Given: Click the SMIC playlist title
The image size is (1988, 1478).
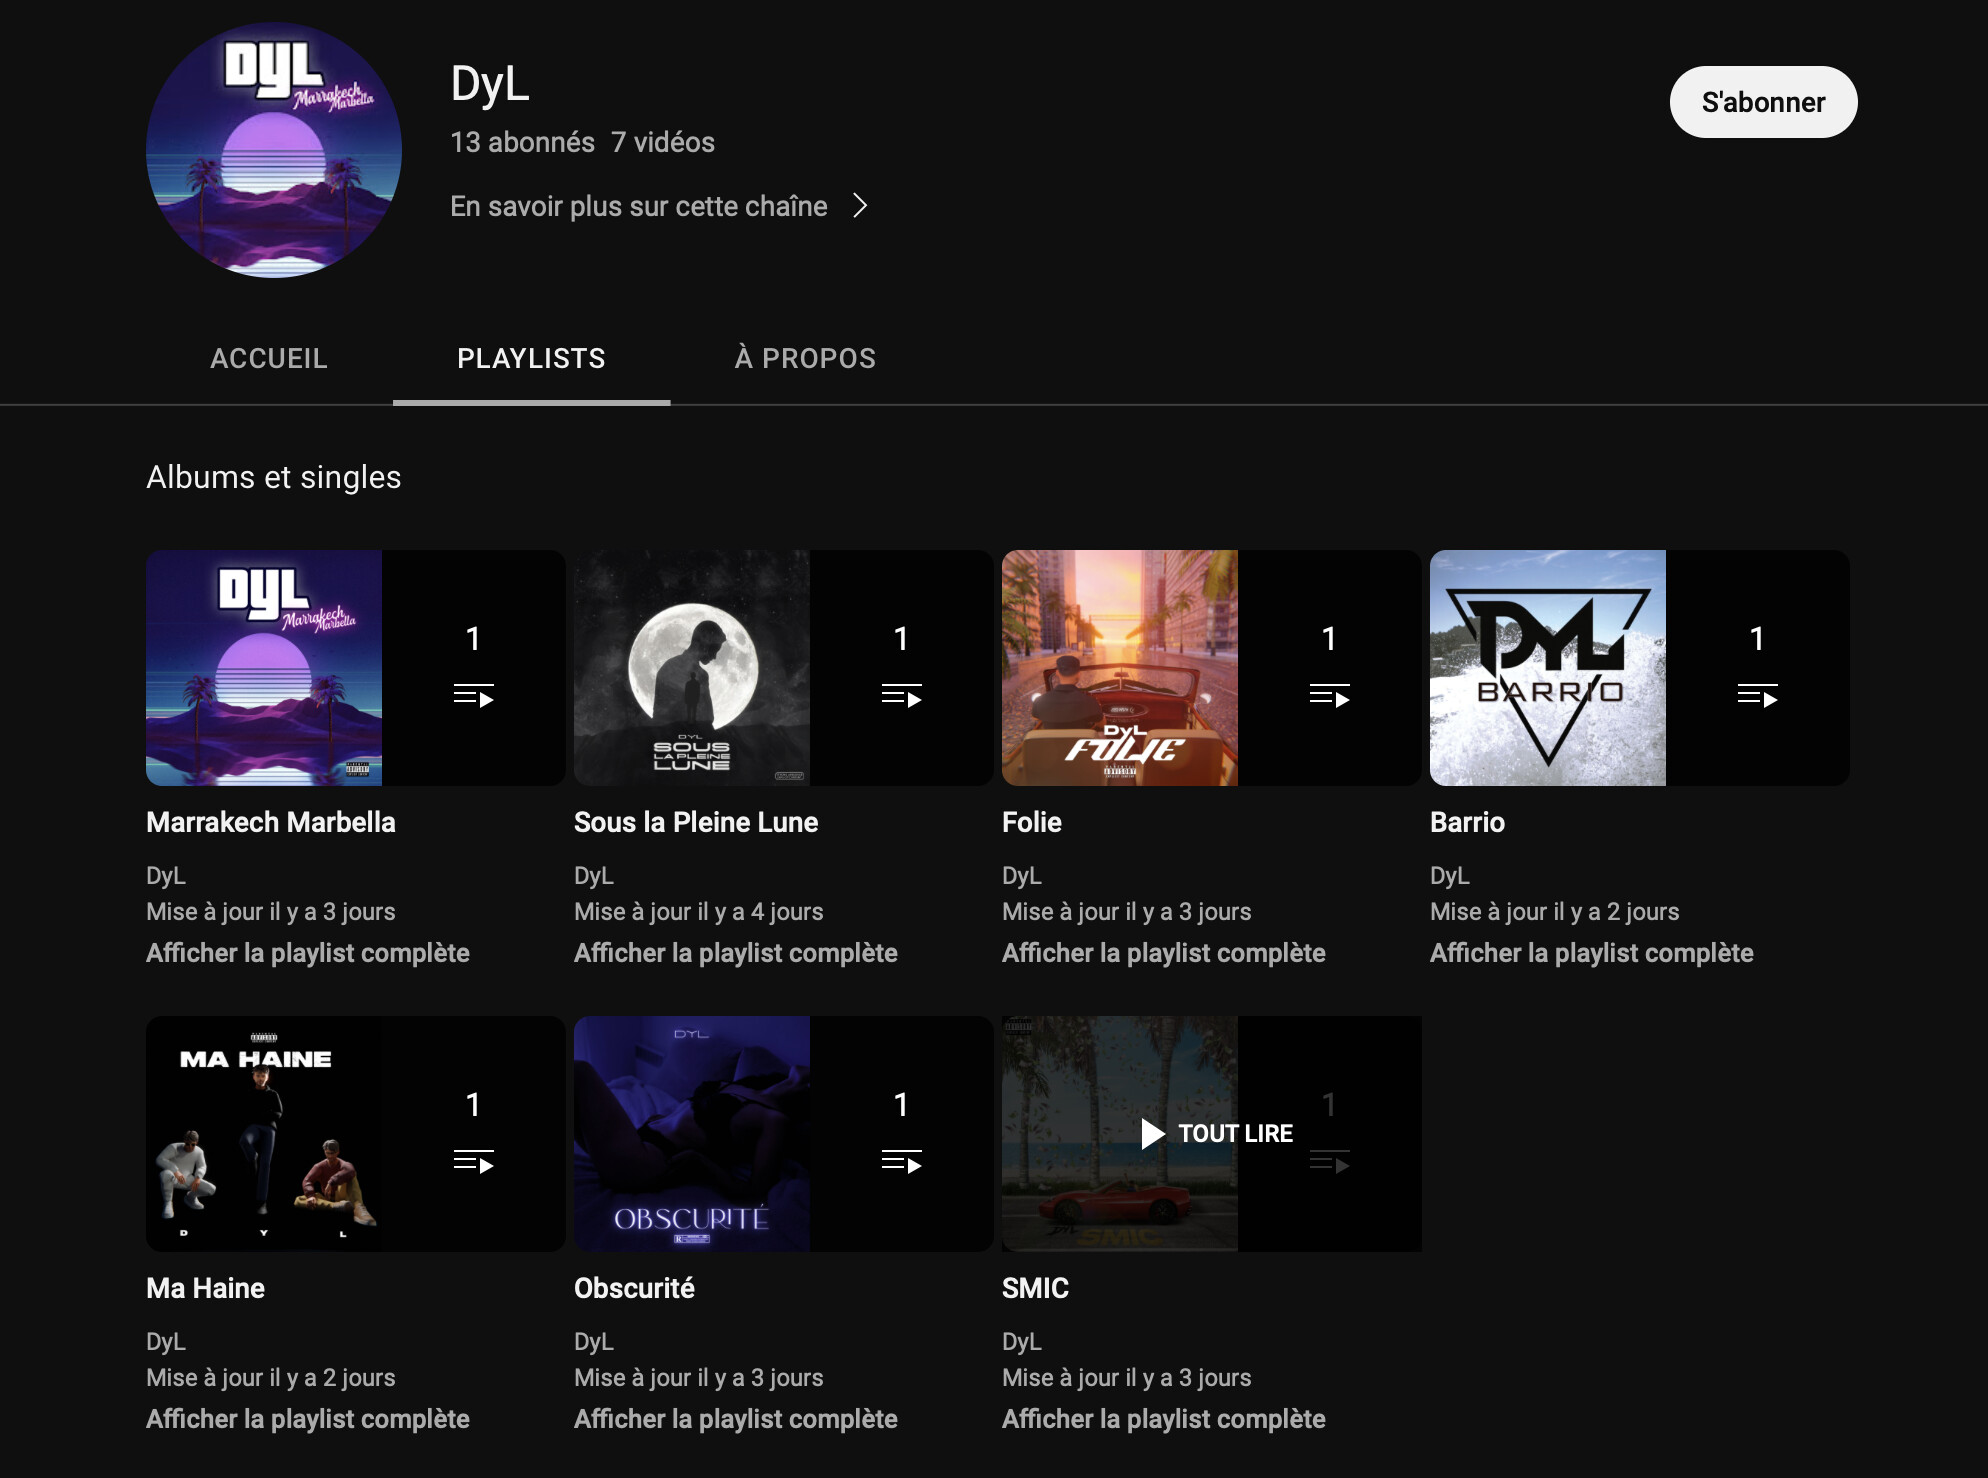Looking at the screenshot, I should 1035,1288.
